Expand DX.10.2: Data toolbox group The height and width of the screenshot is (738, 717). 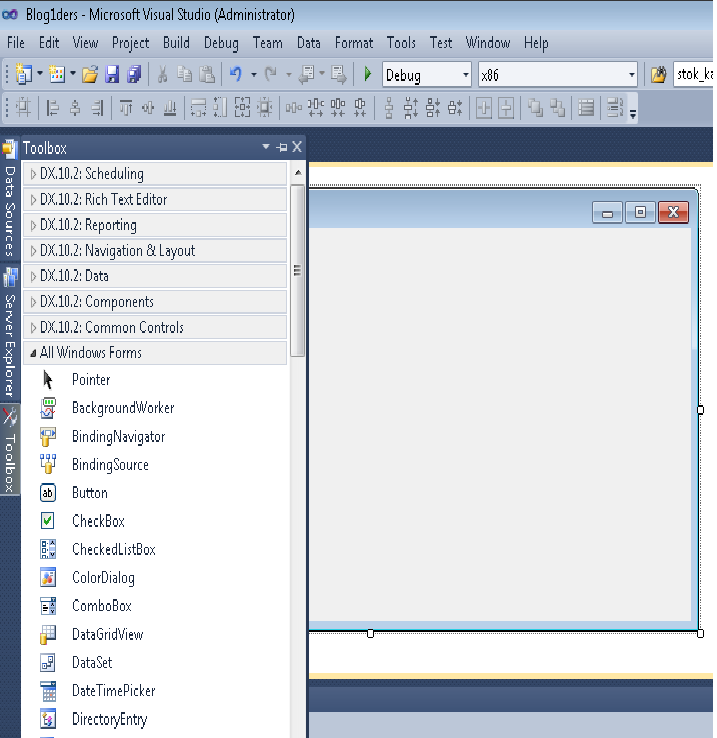(155, 276)
